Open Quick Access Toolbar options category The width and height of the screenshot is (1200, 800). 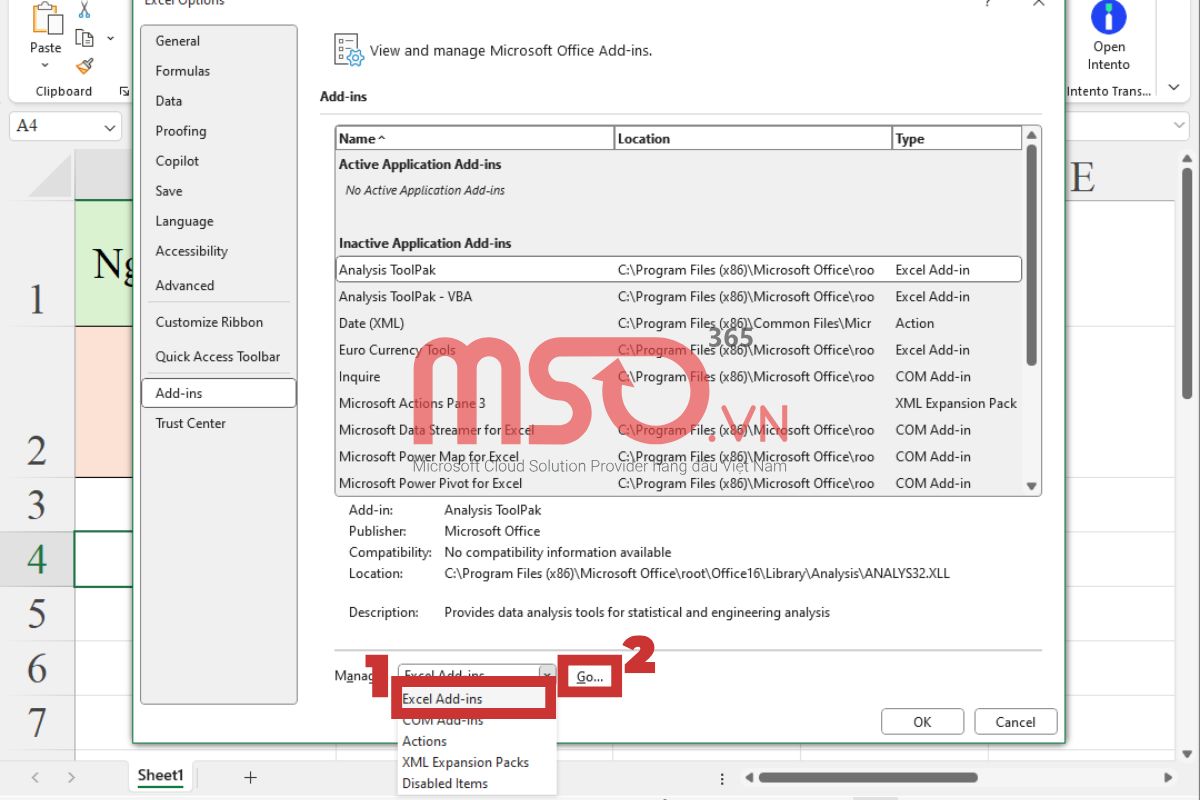[219, 356]
